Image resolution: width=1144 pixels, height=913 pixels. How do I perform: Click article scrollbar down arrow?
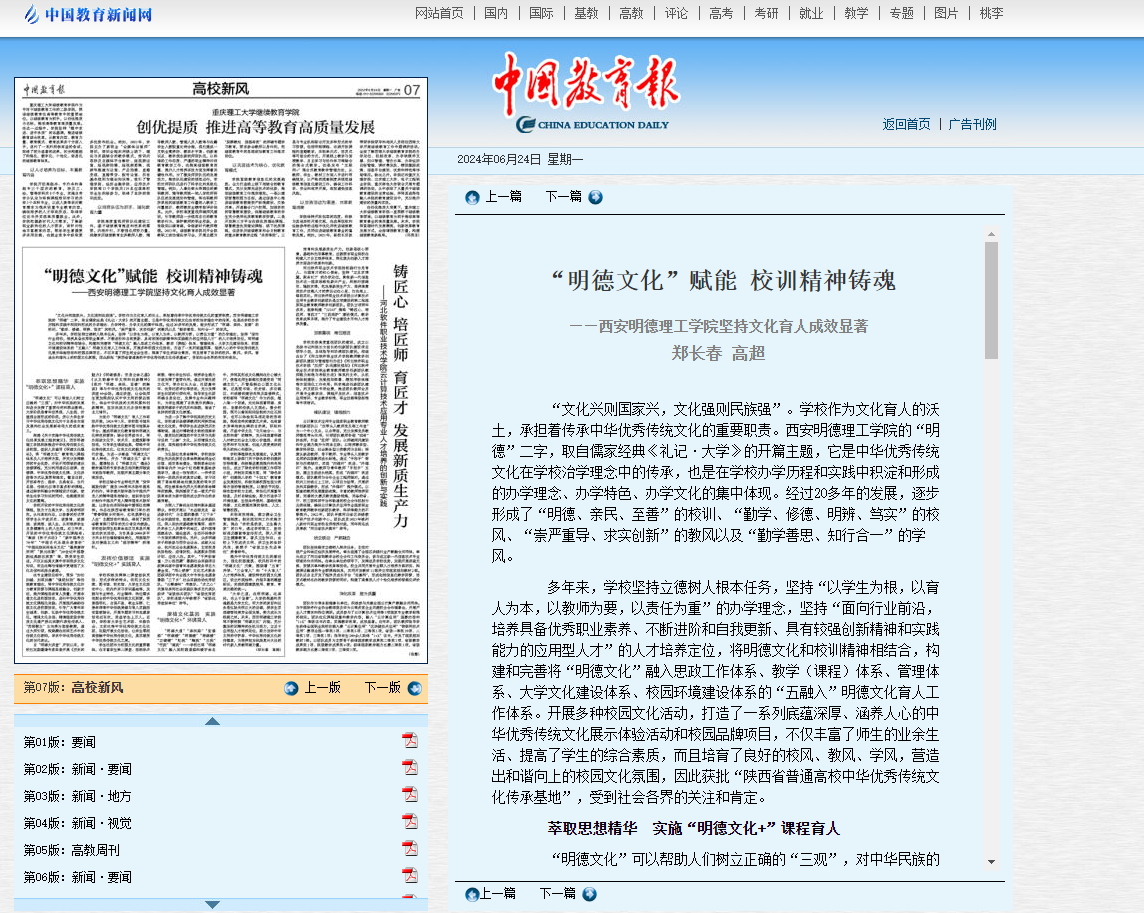(x=992, y=862)
